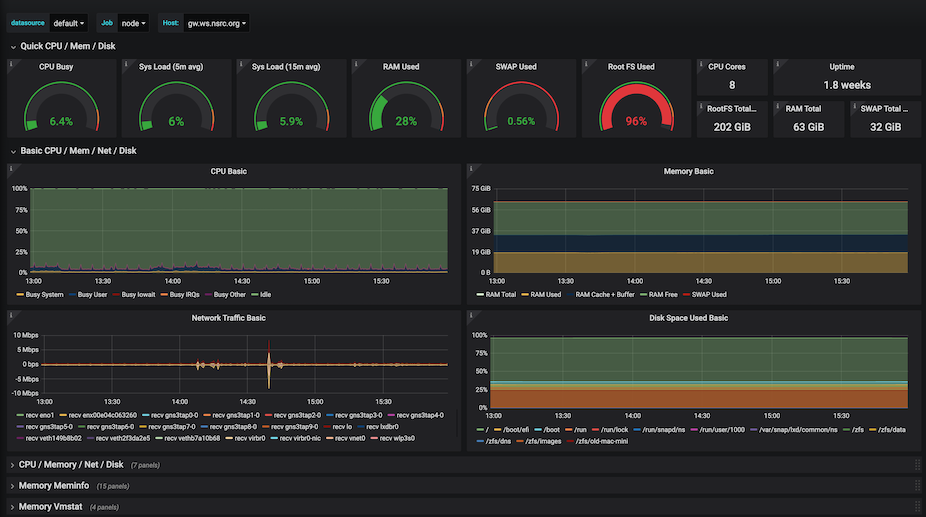This screenshot has height=517, width=926.
Task: Open the Host dropdown gw.ws.nsrc.org
Action: 217,23
